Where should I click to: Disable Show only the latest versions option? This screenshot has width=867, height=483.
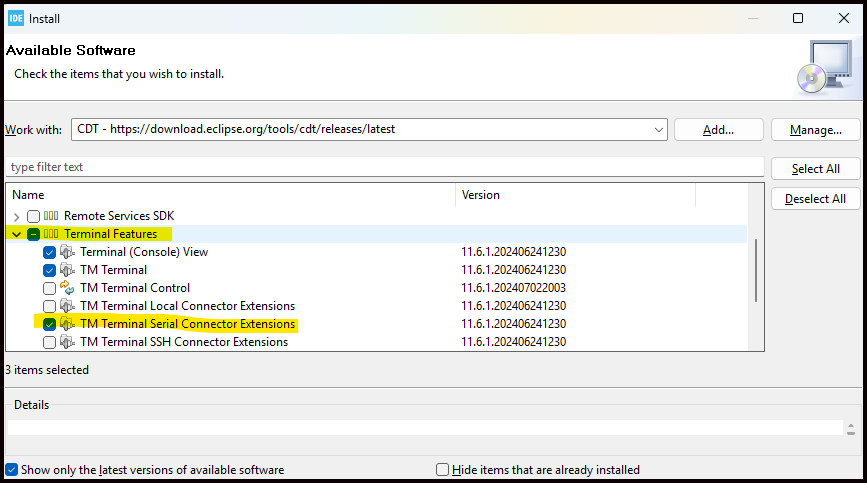(x=12, y=470)
